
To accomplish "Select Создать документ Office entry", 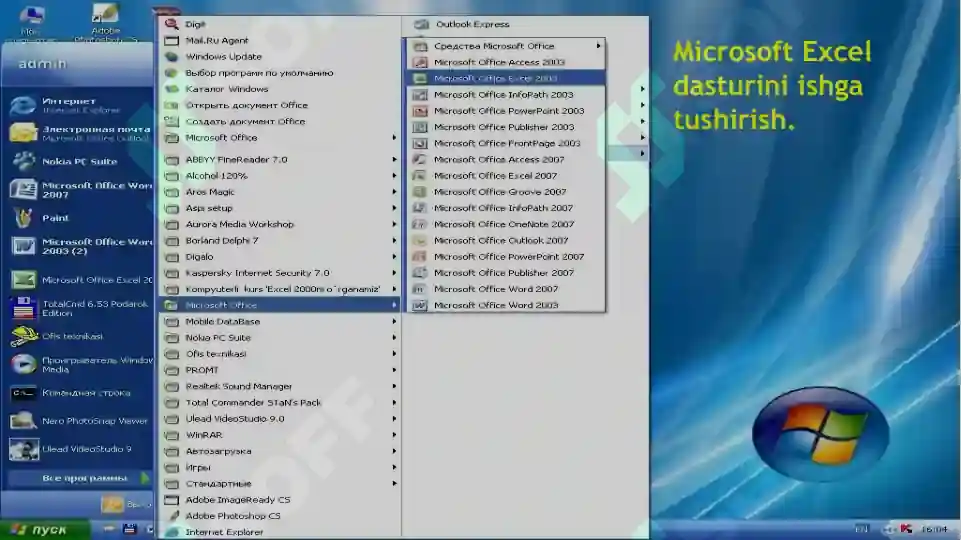I will coord(280,121).
